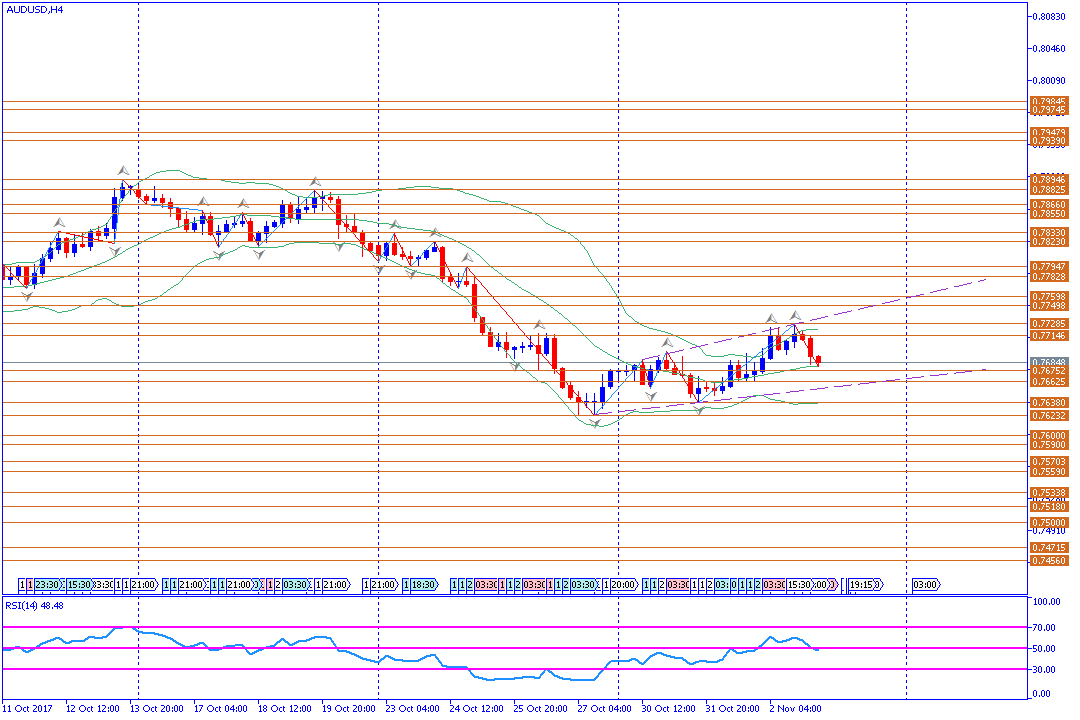Click the 17 Oct 04:00 time axis label
The image size is (1080, 720).
220,708
